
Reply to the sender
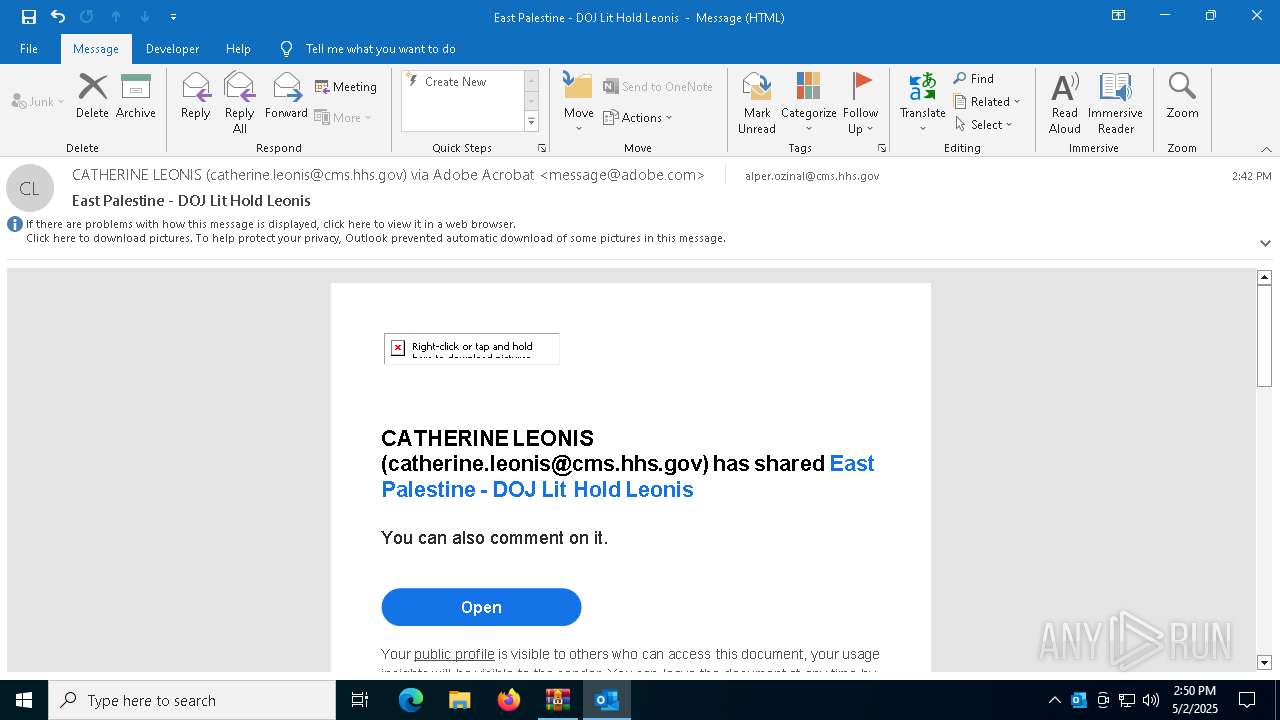point(196,96)
